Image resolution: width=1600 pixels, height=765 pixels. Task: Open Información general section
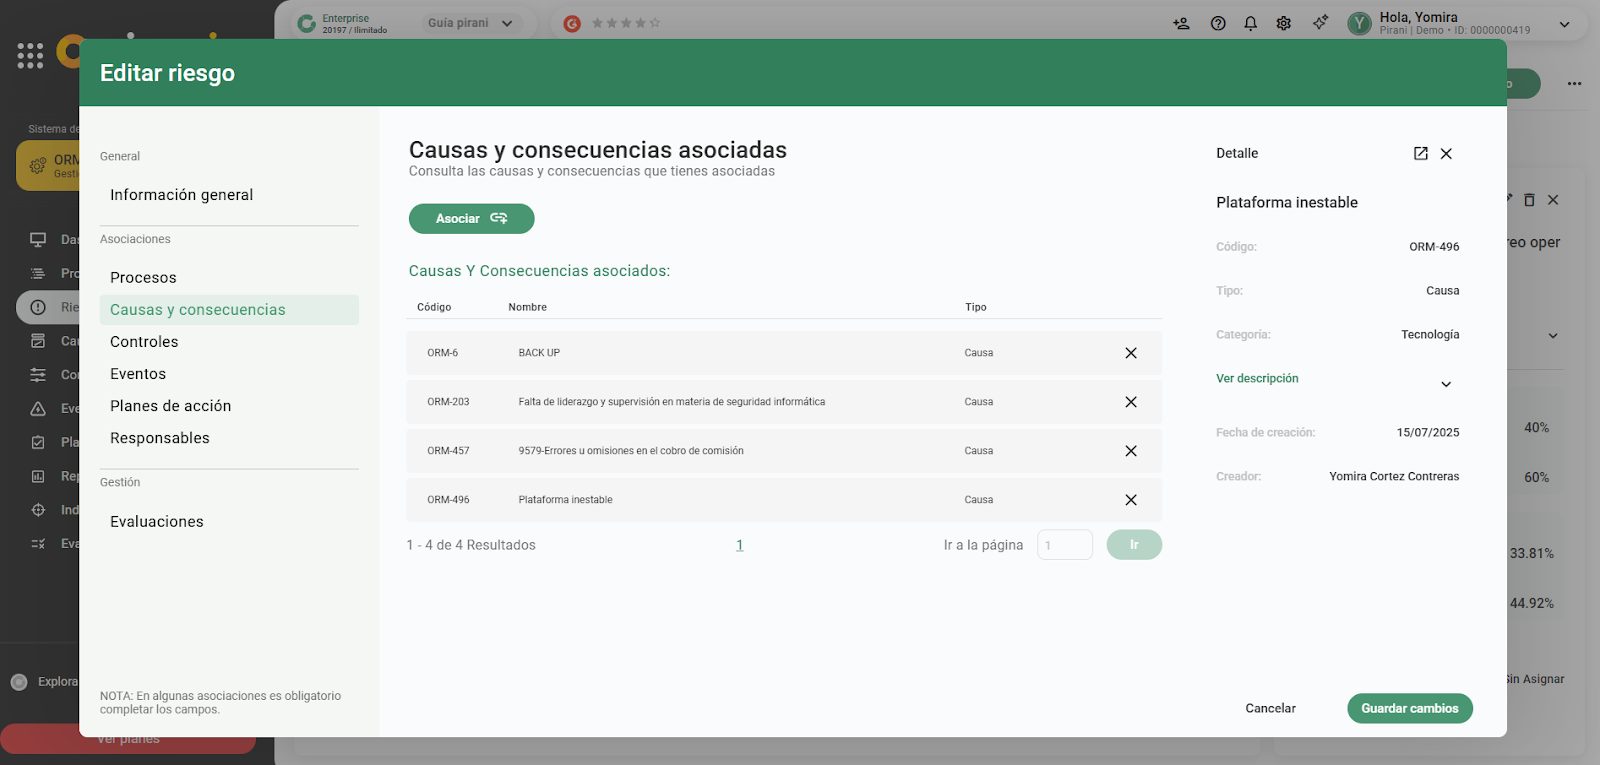(x=182, y=195)
